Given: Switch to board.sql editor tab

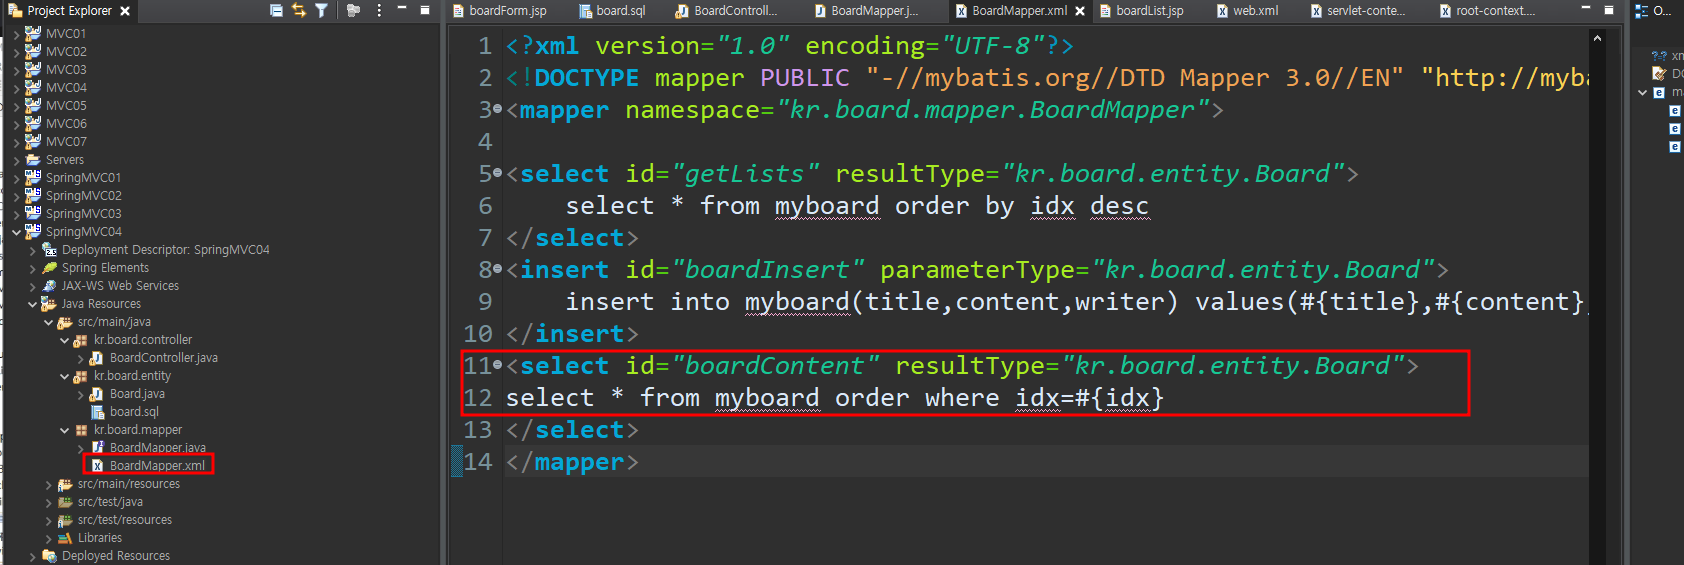Looking at the screenshot, I should pyautogui.click(x=613, y=11).
